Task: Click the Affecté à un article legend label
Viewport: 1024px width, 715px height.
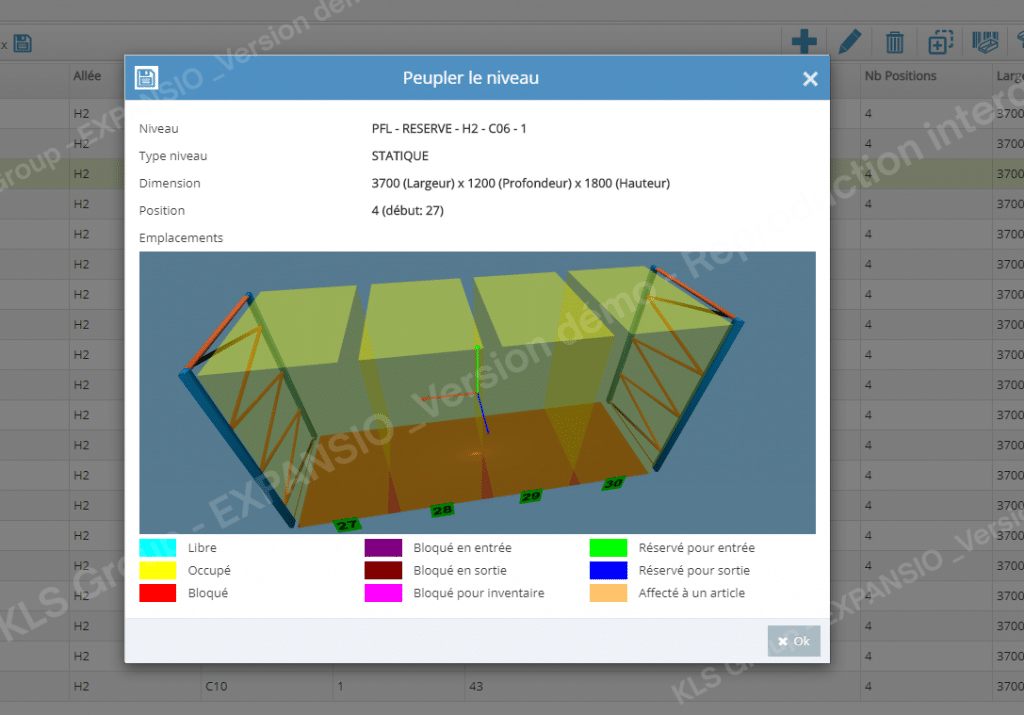Action: pyautogui.click(x=692, y=593)
